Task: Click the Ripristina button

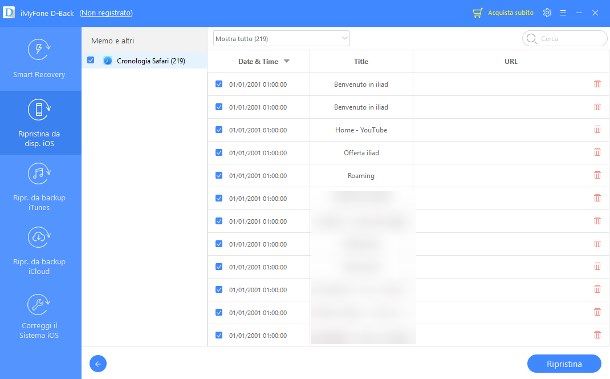Action: click(x=564, y=364)
